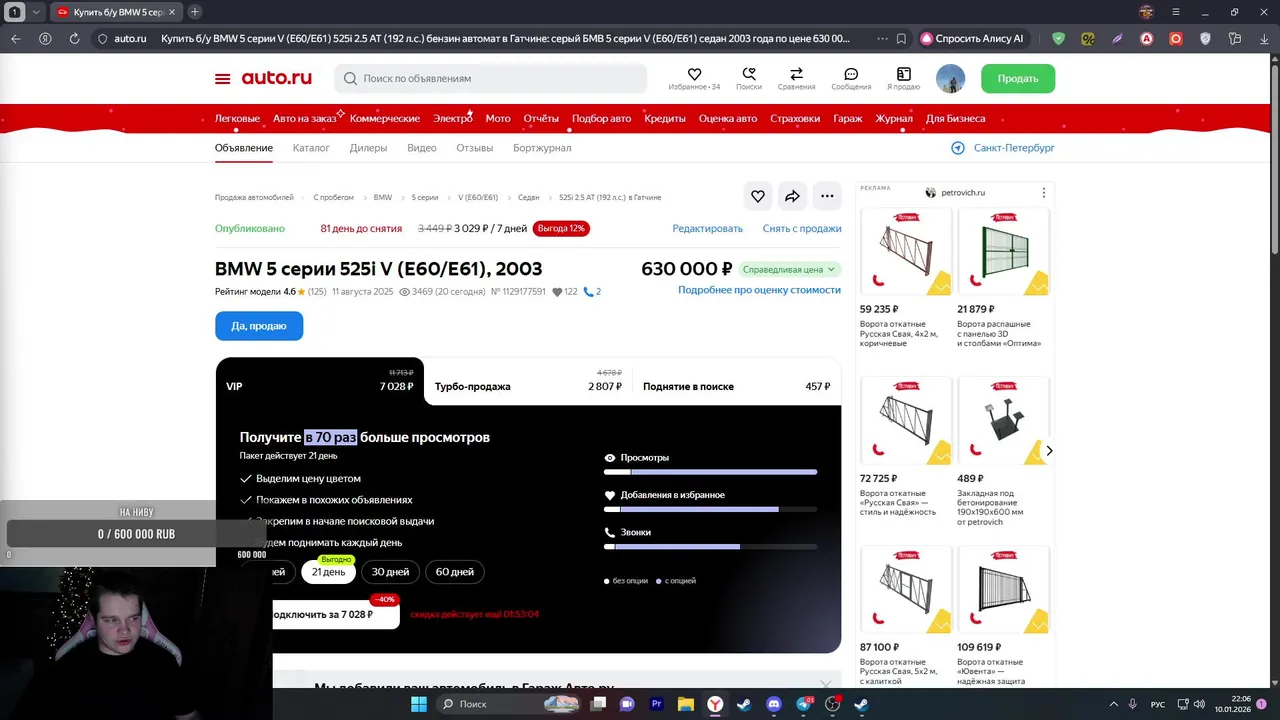Show hidden system tray icons
The height and width of the screenshot is (720, 1280).
click(x=1114, y=704)
